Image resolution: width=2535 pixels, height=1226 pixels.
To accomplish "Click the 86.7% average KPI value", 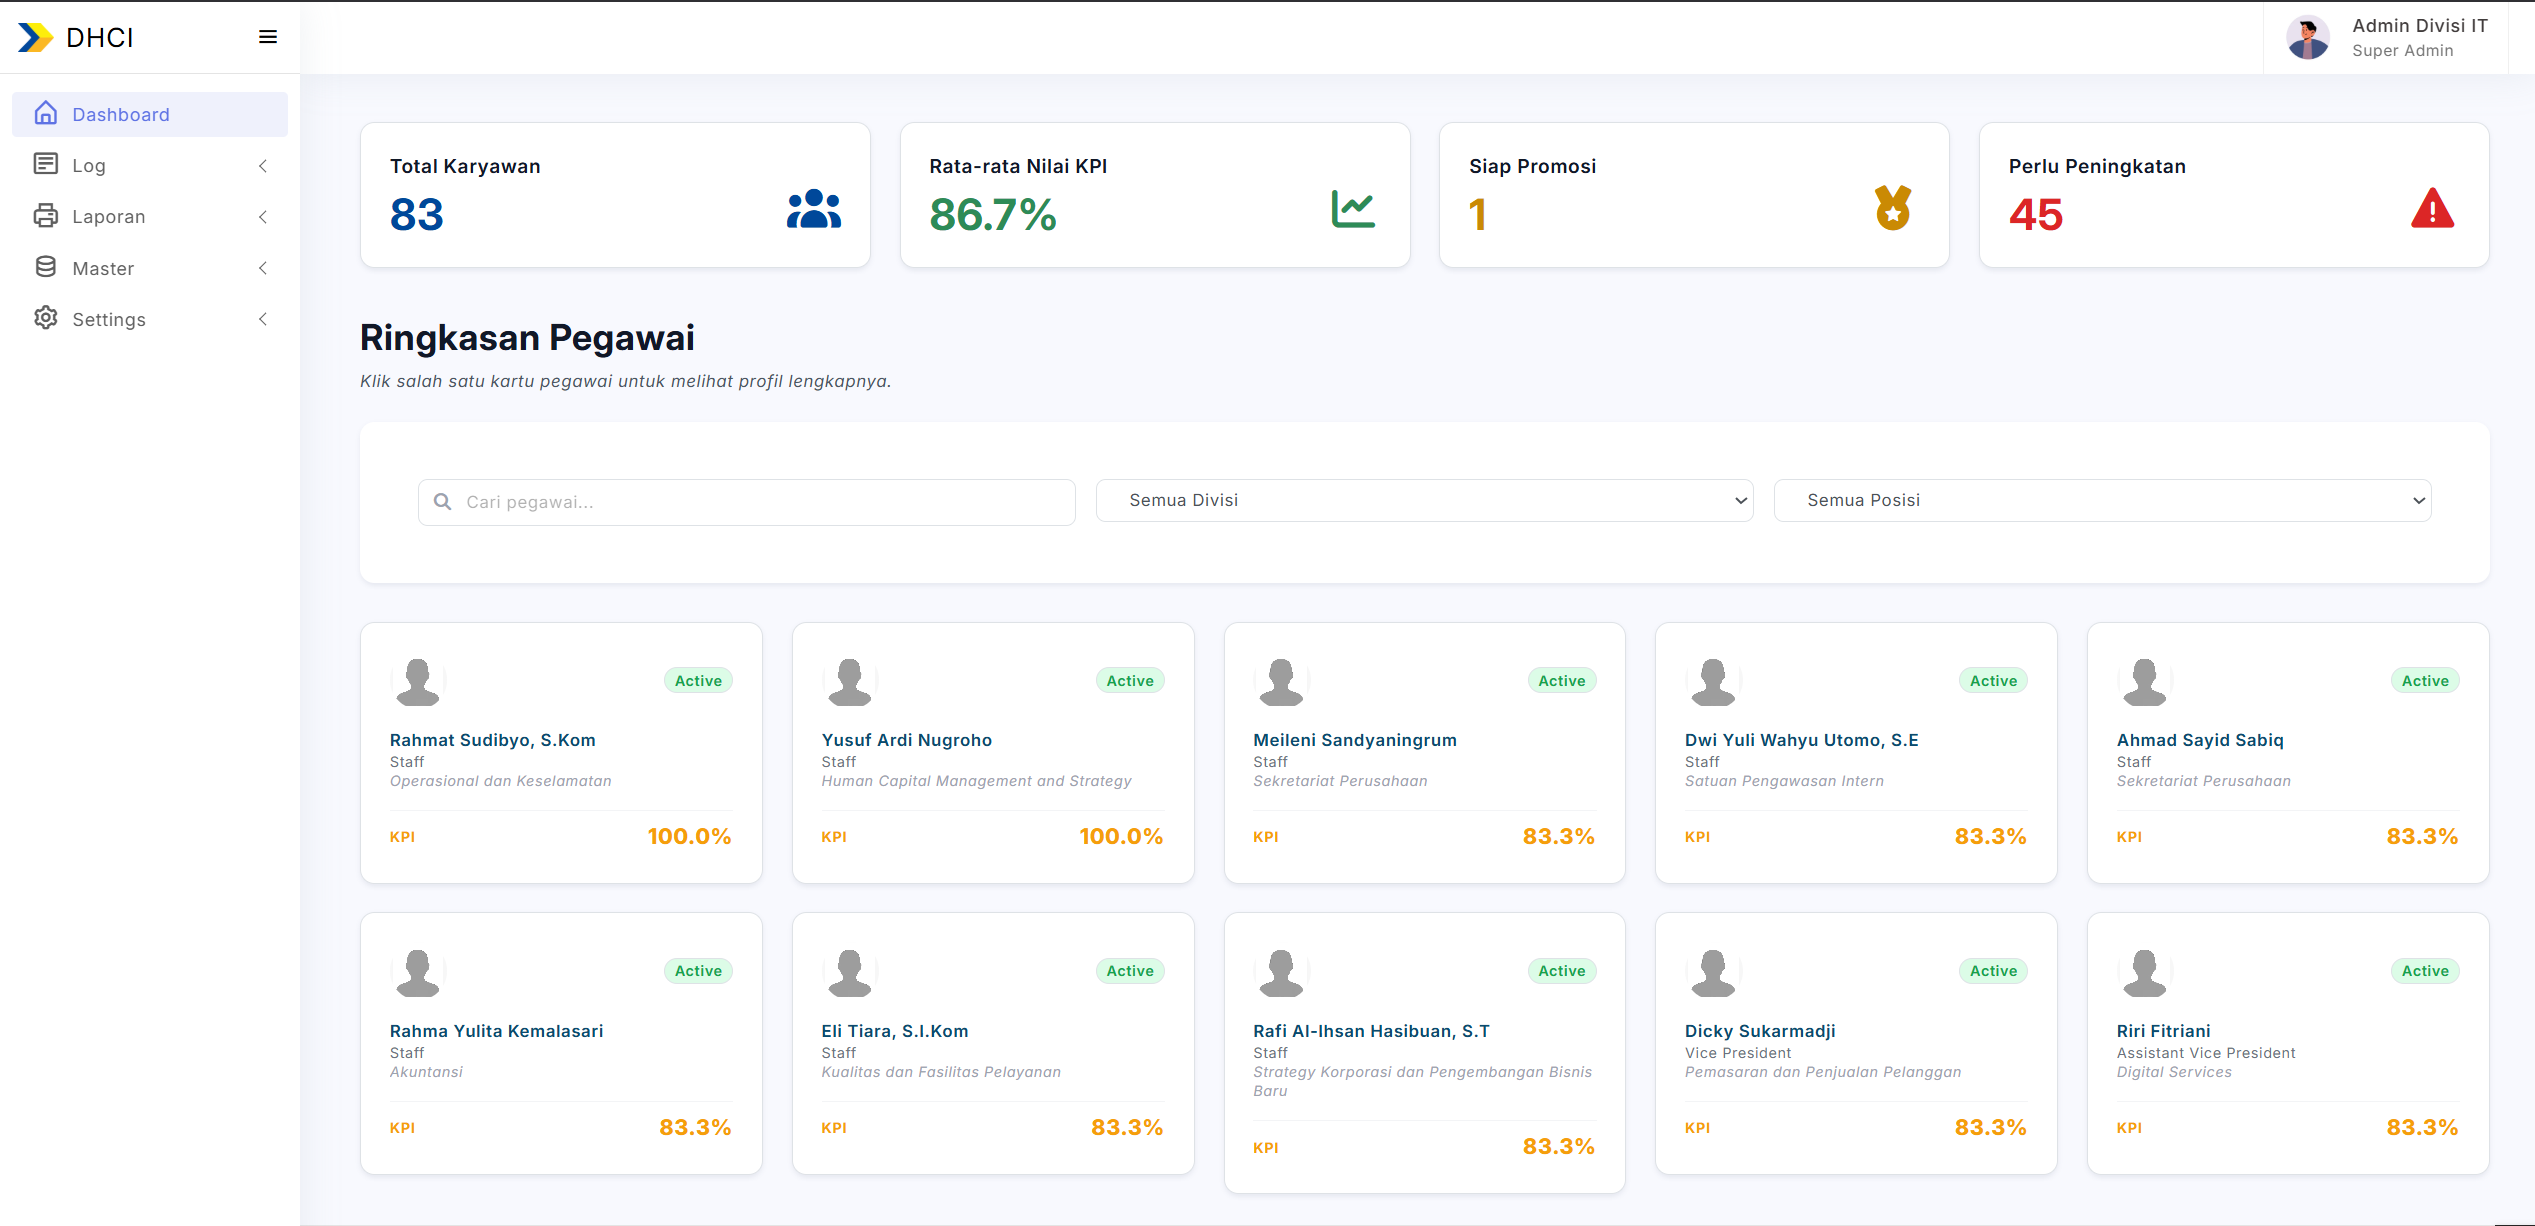I will [x=992, y=214].
